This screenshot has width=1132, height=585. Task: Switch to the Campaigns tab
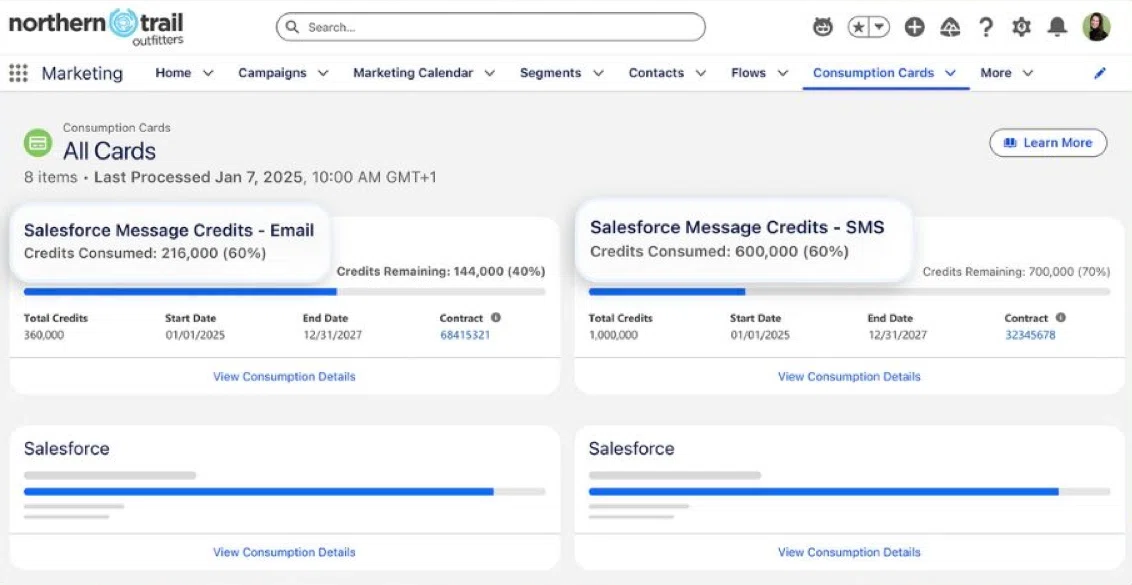(272, 73)
